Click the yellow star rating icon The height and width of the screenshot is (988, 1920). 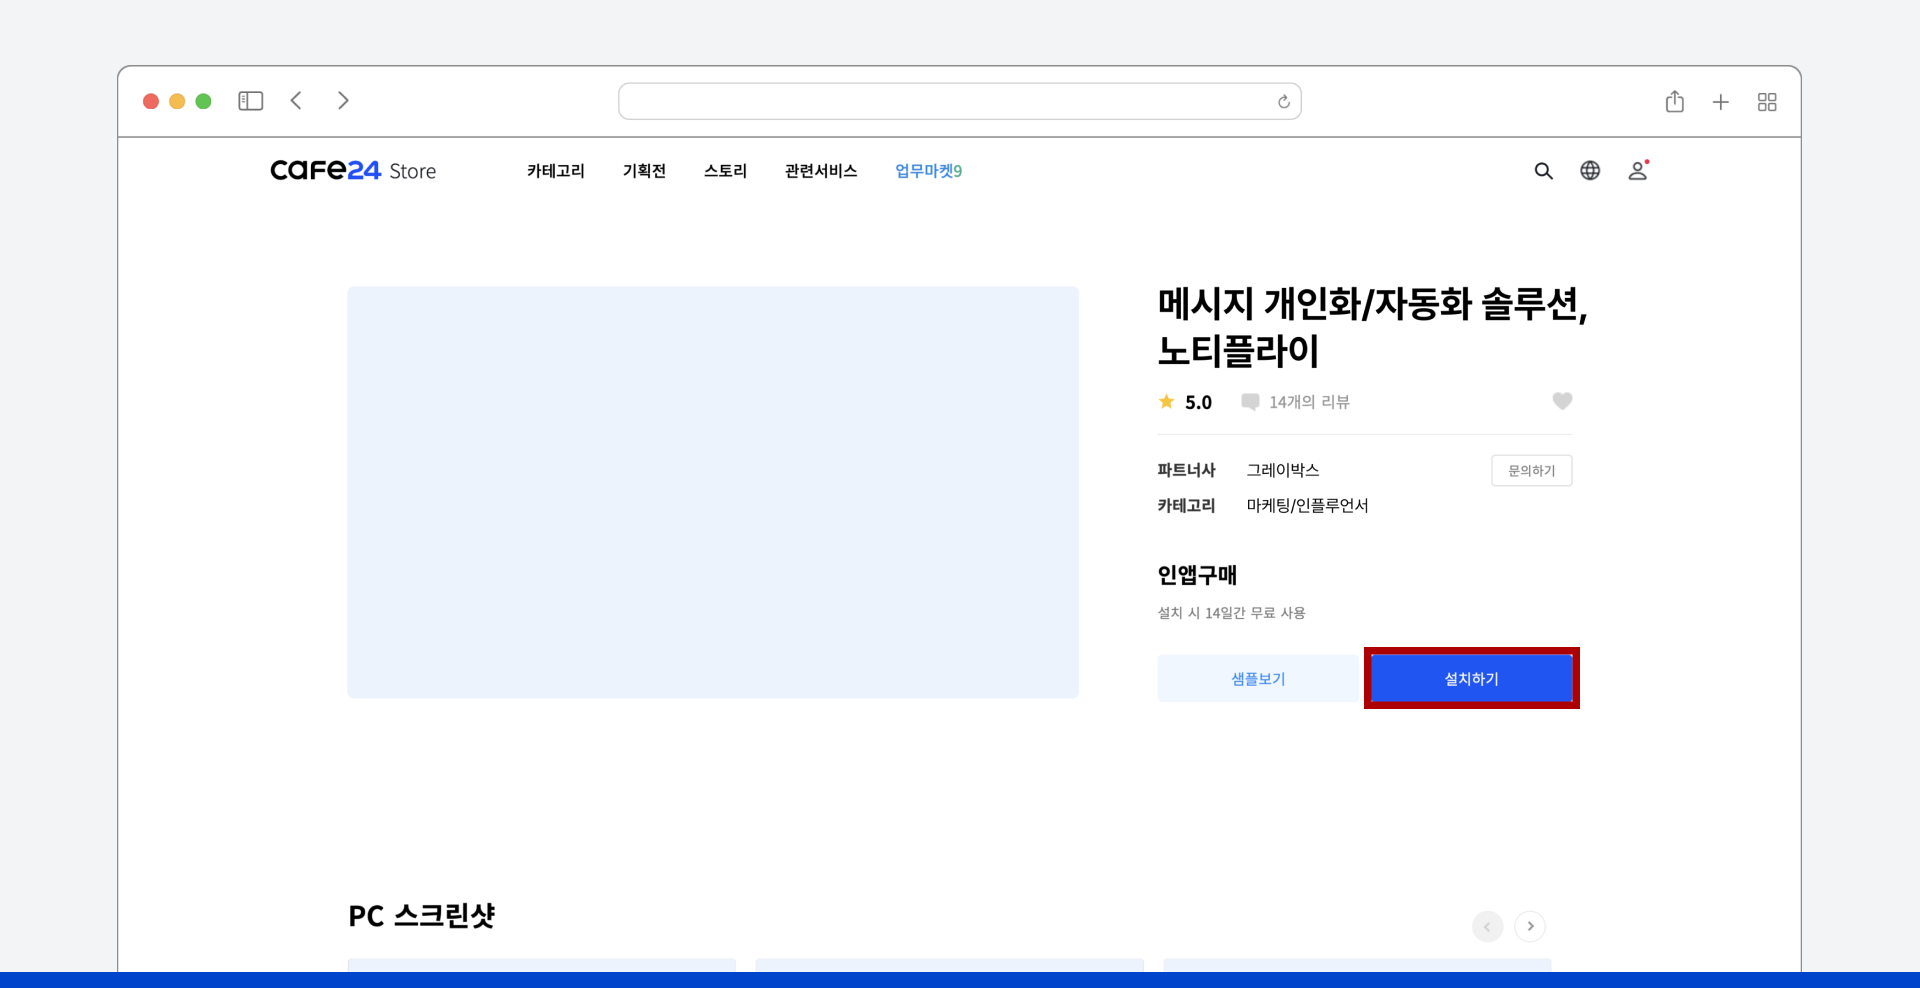click(x=1167, y=402)
